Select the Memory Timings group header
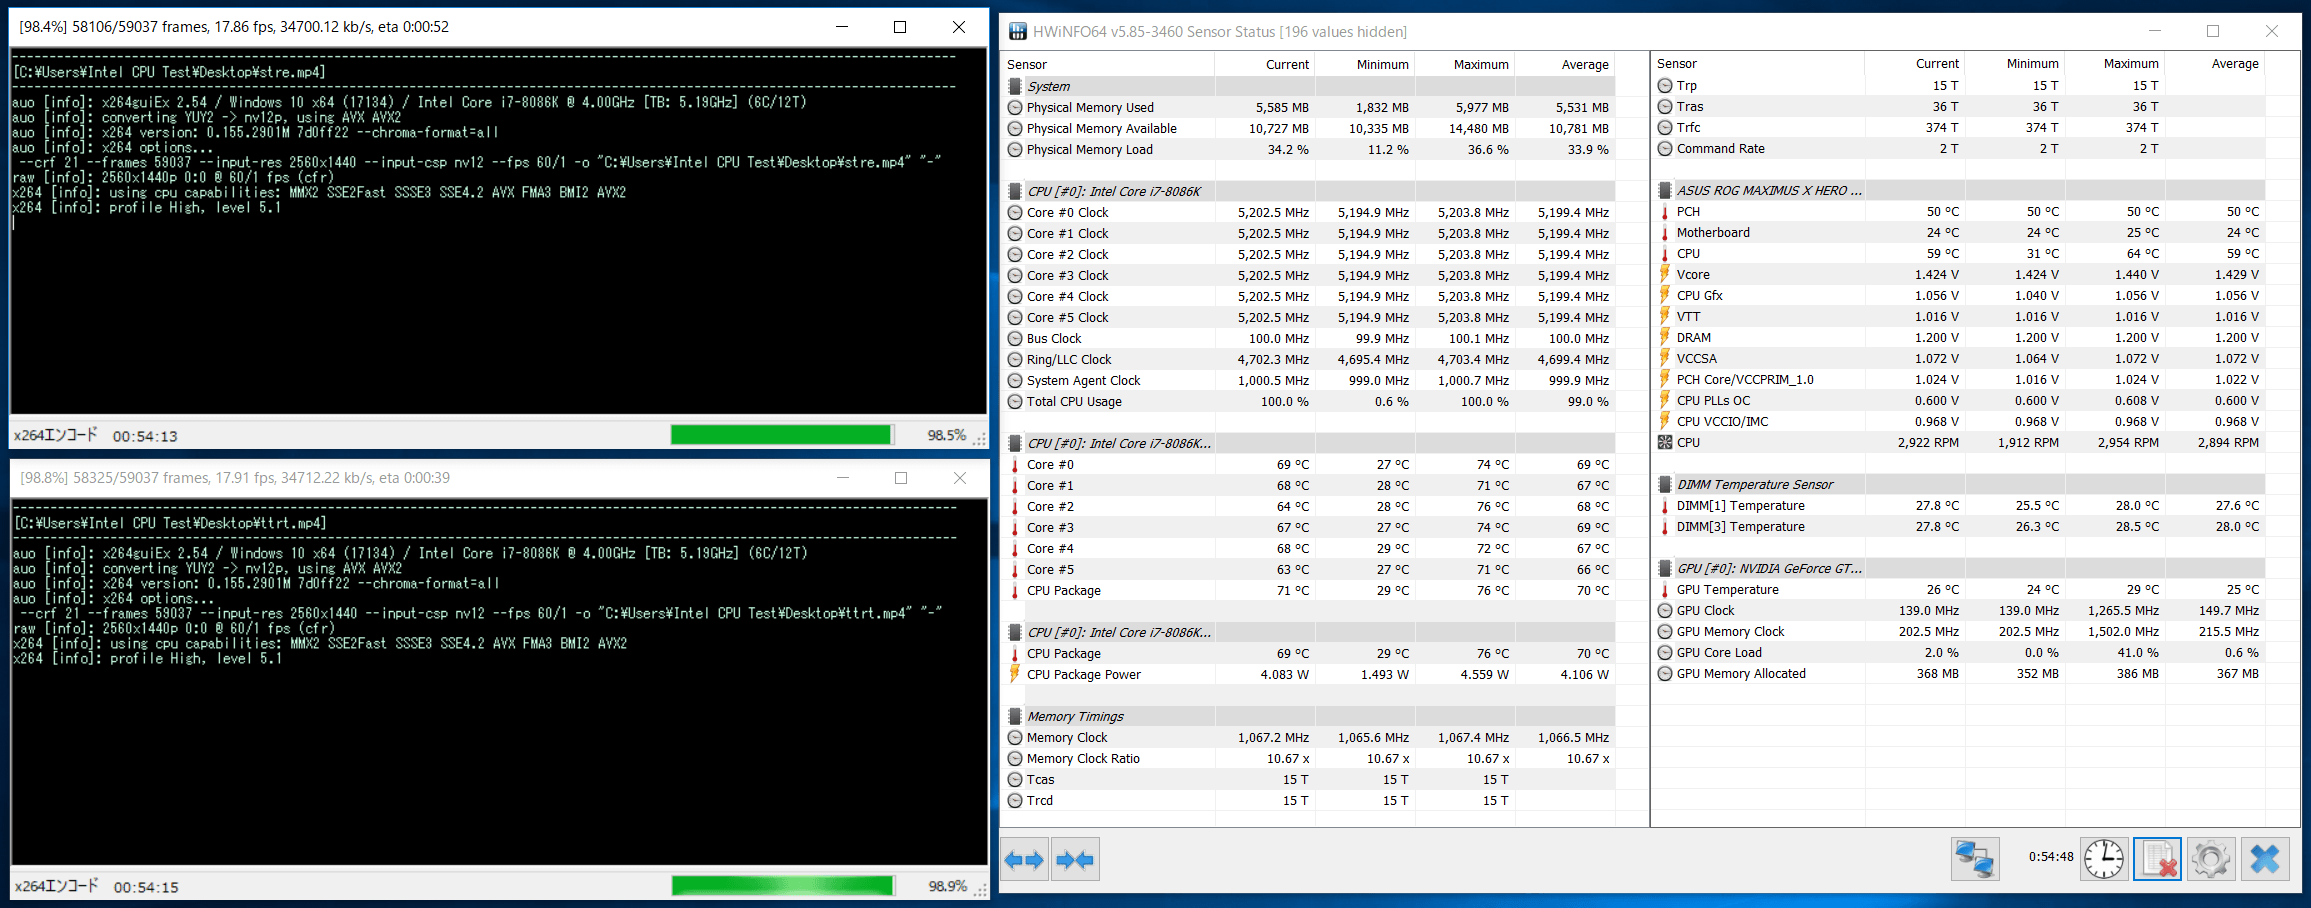The width and height of the screenshot is (2311, 908). (x=1310, y=716)
